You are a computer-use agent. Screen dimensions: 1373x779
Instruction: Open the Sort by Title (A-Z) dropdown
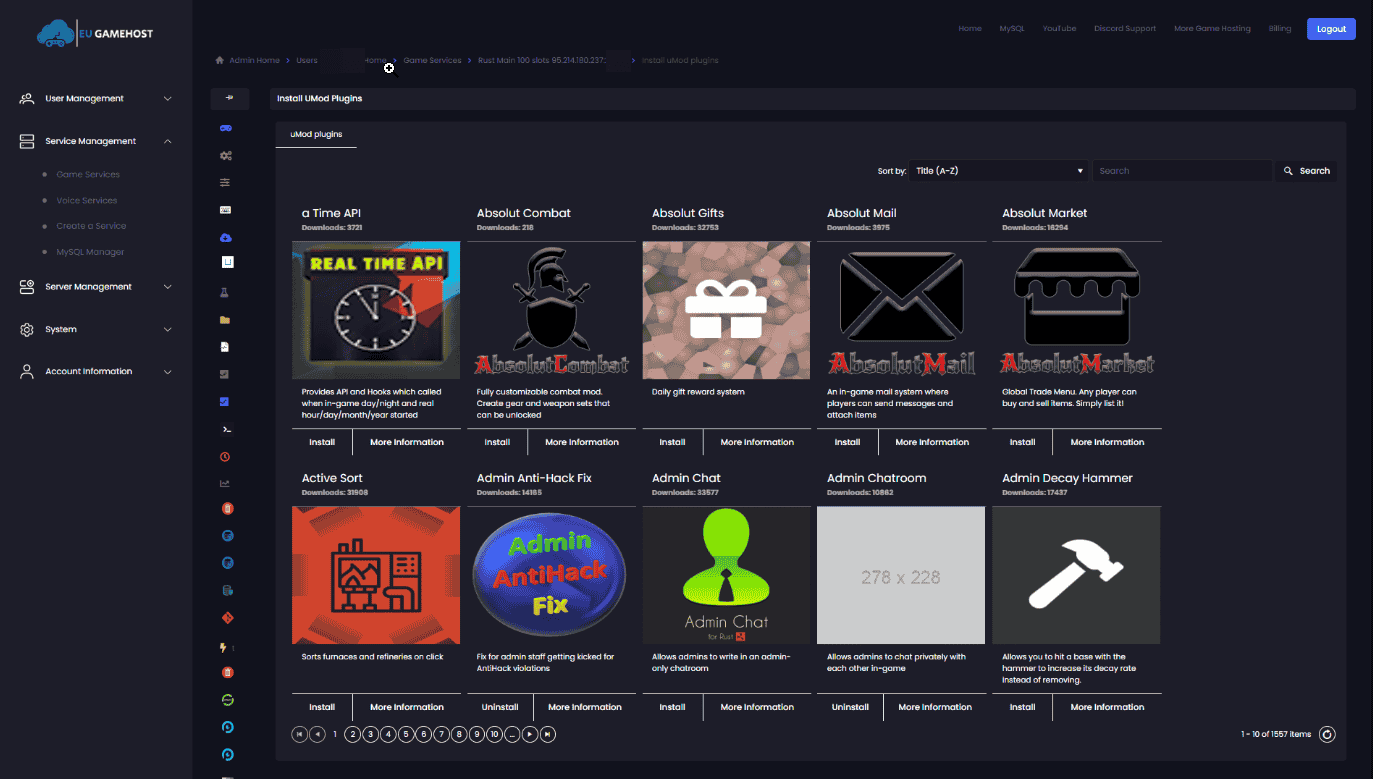[x=999, y=171]
